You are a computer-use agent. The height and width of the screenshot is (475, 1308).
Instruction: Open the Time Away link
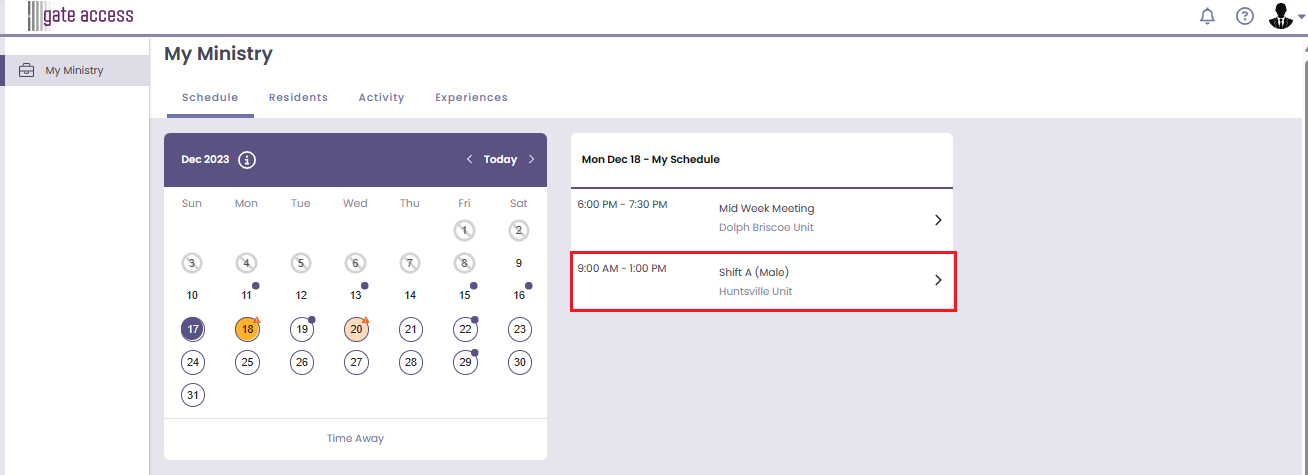pos(355,438)
